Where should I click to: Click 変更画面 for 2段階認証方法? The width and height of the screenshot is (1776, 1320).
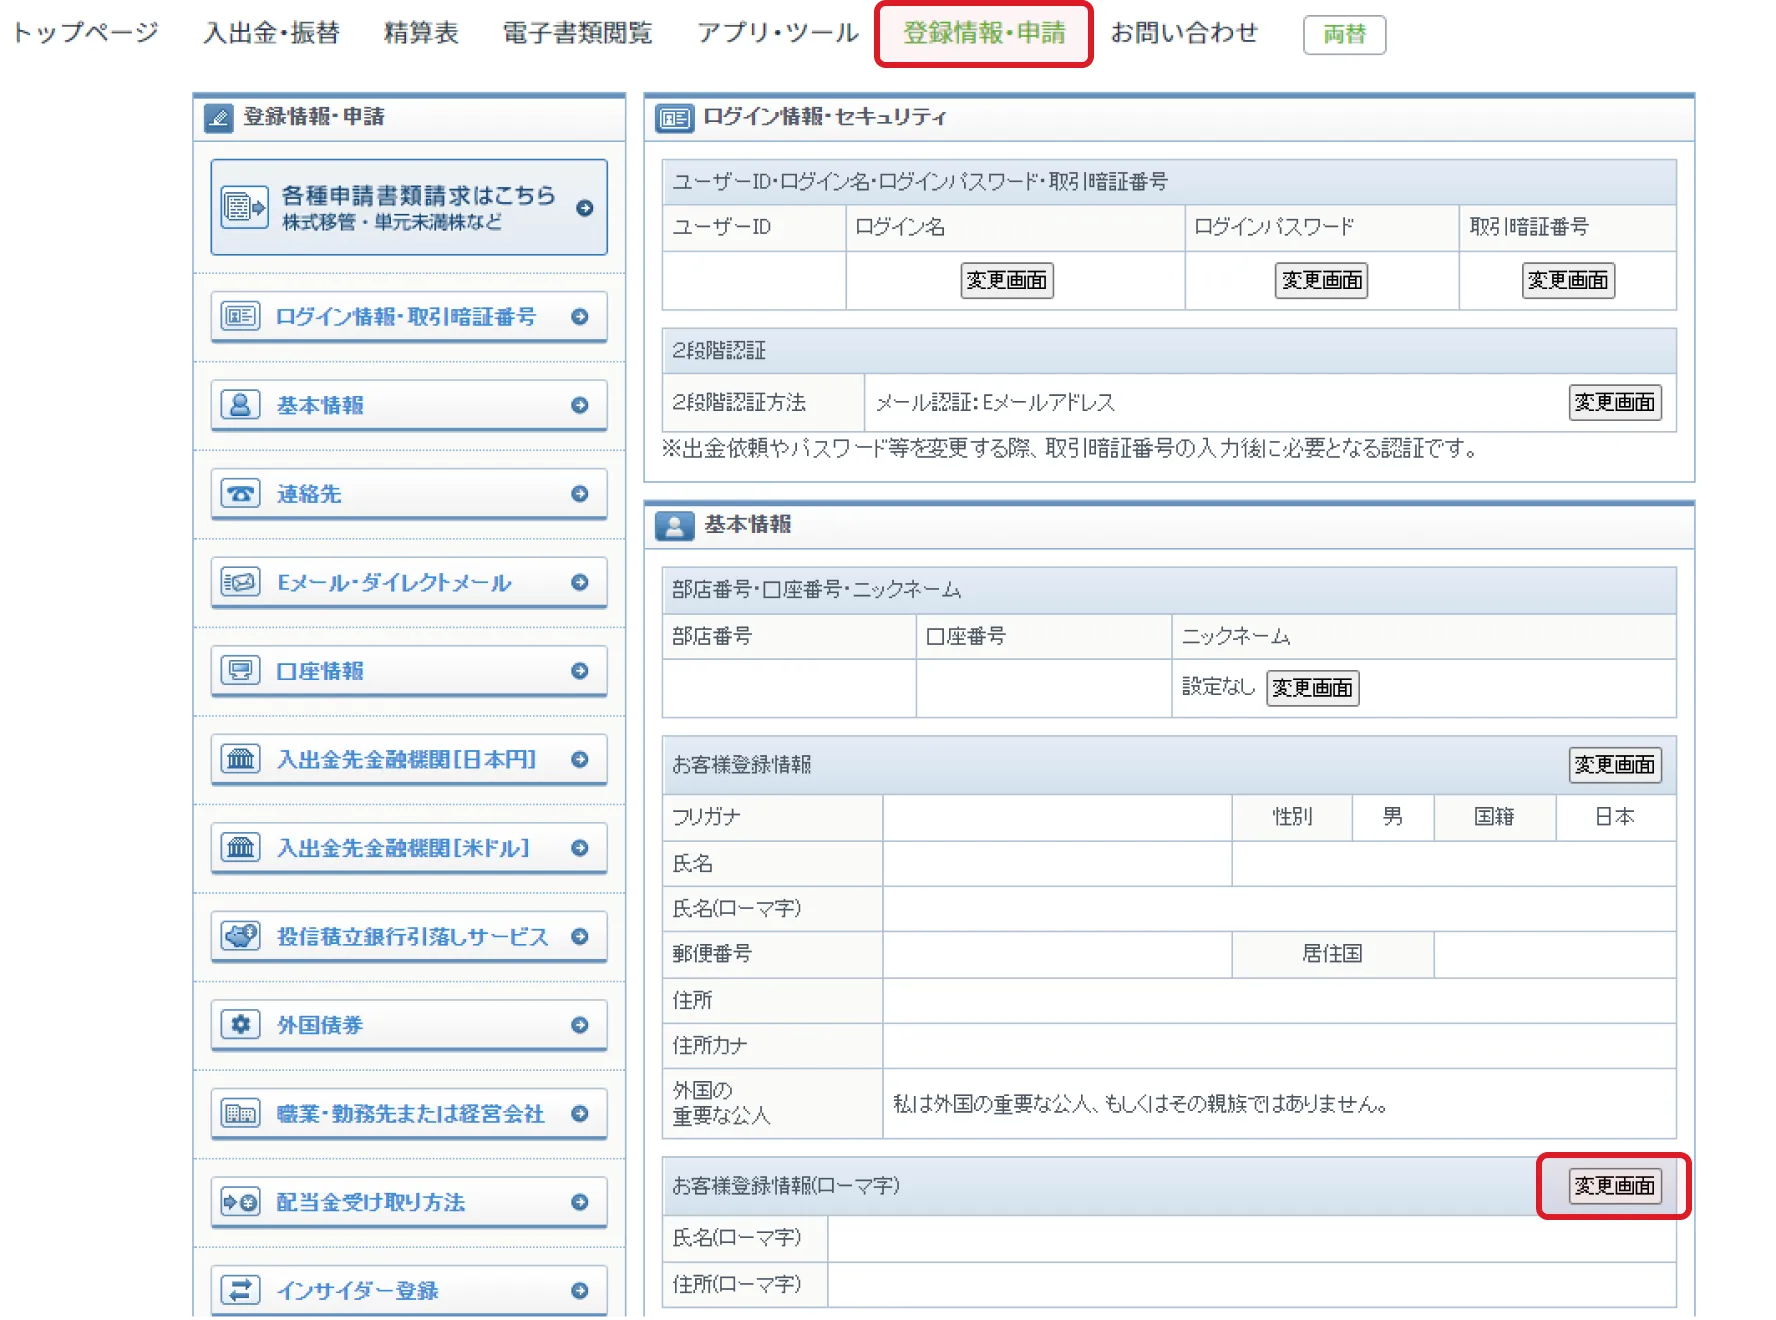[1614, 403]
